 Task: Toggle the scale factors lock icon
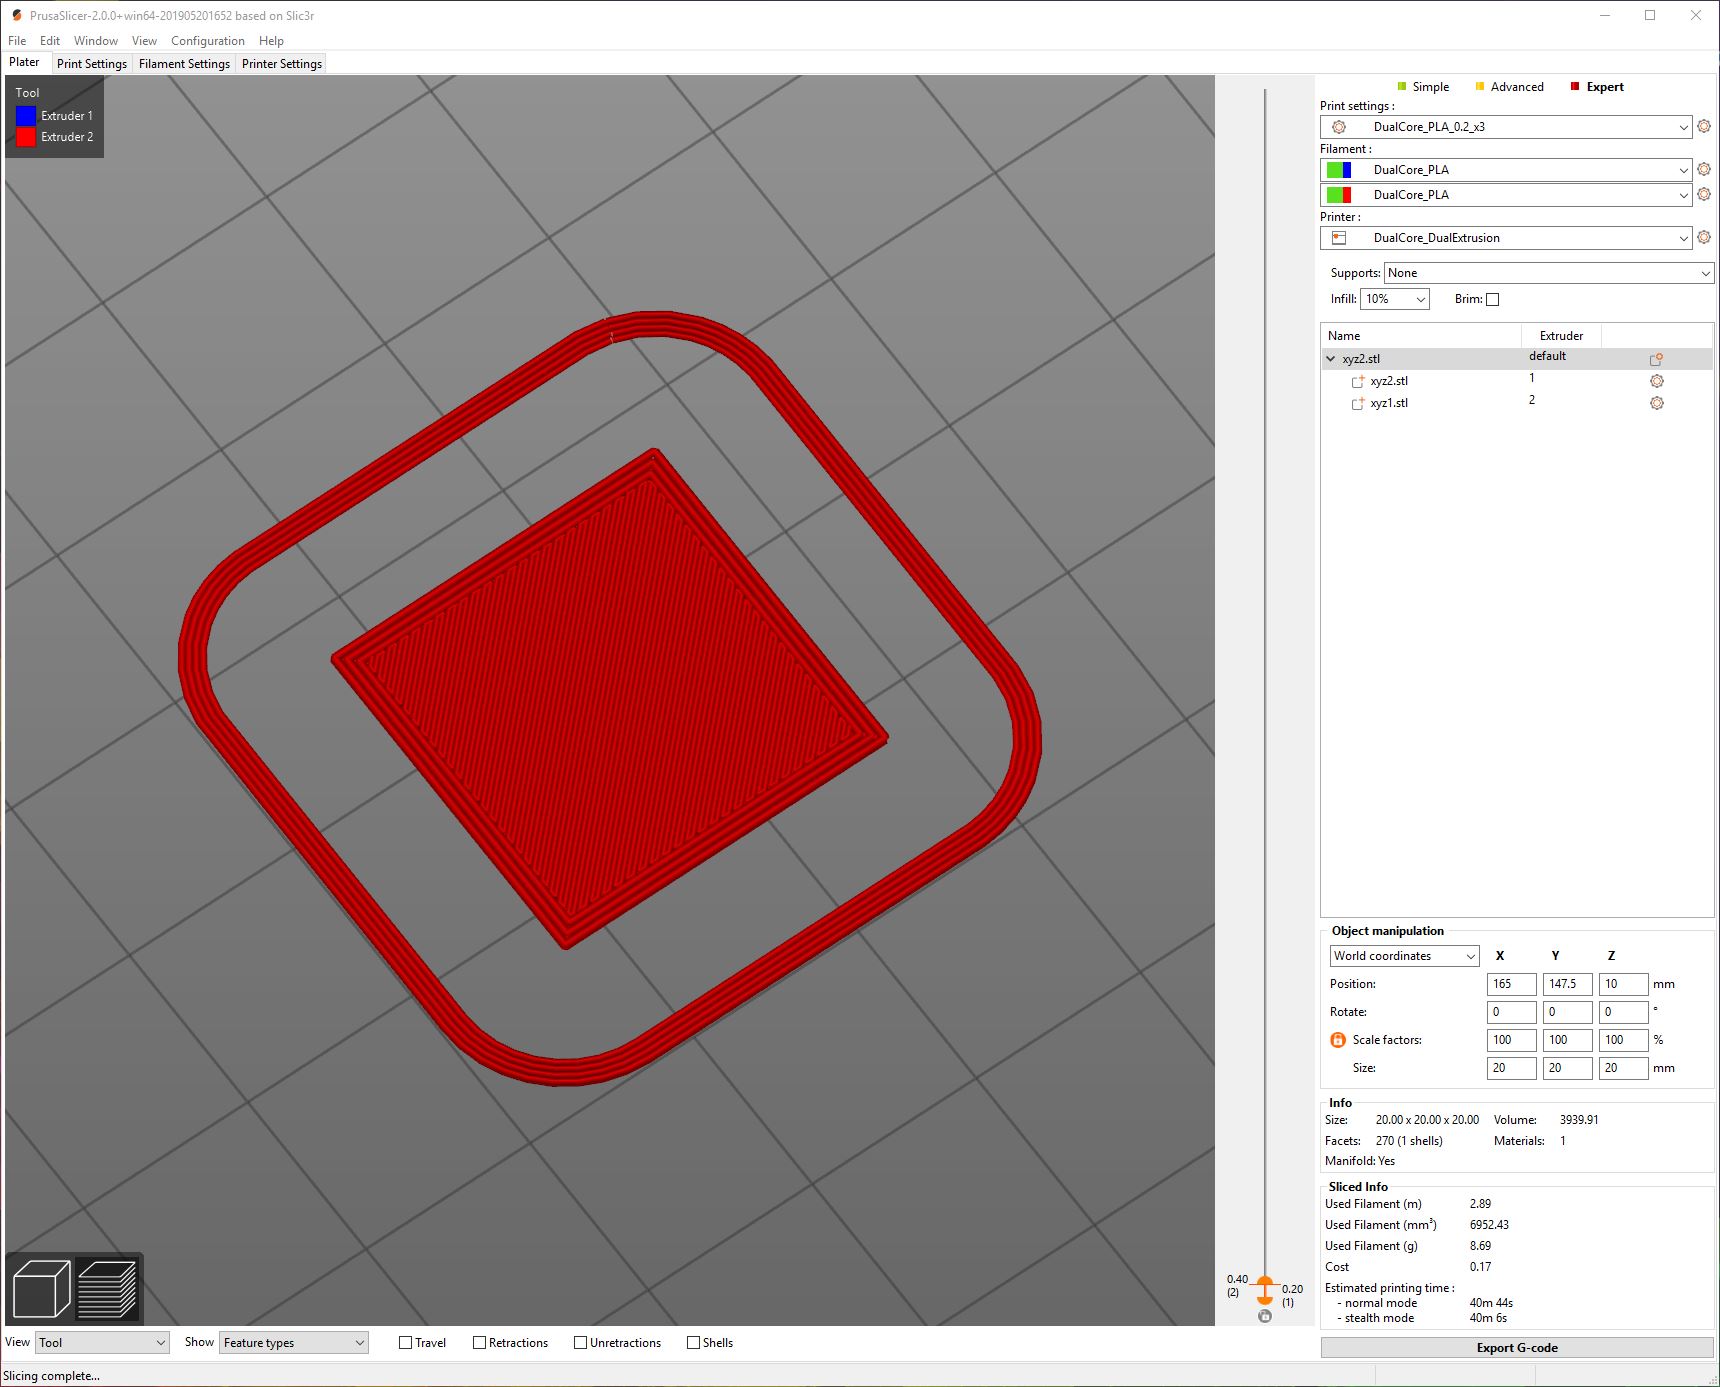(x=1338, y=1040)
